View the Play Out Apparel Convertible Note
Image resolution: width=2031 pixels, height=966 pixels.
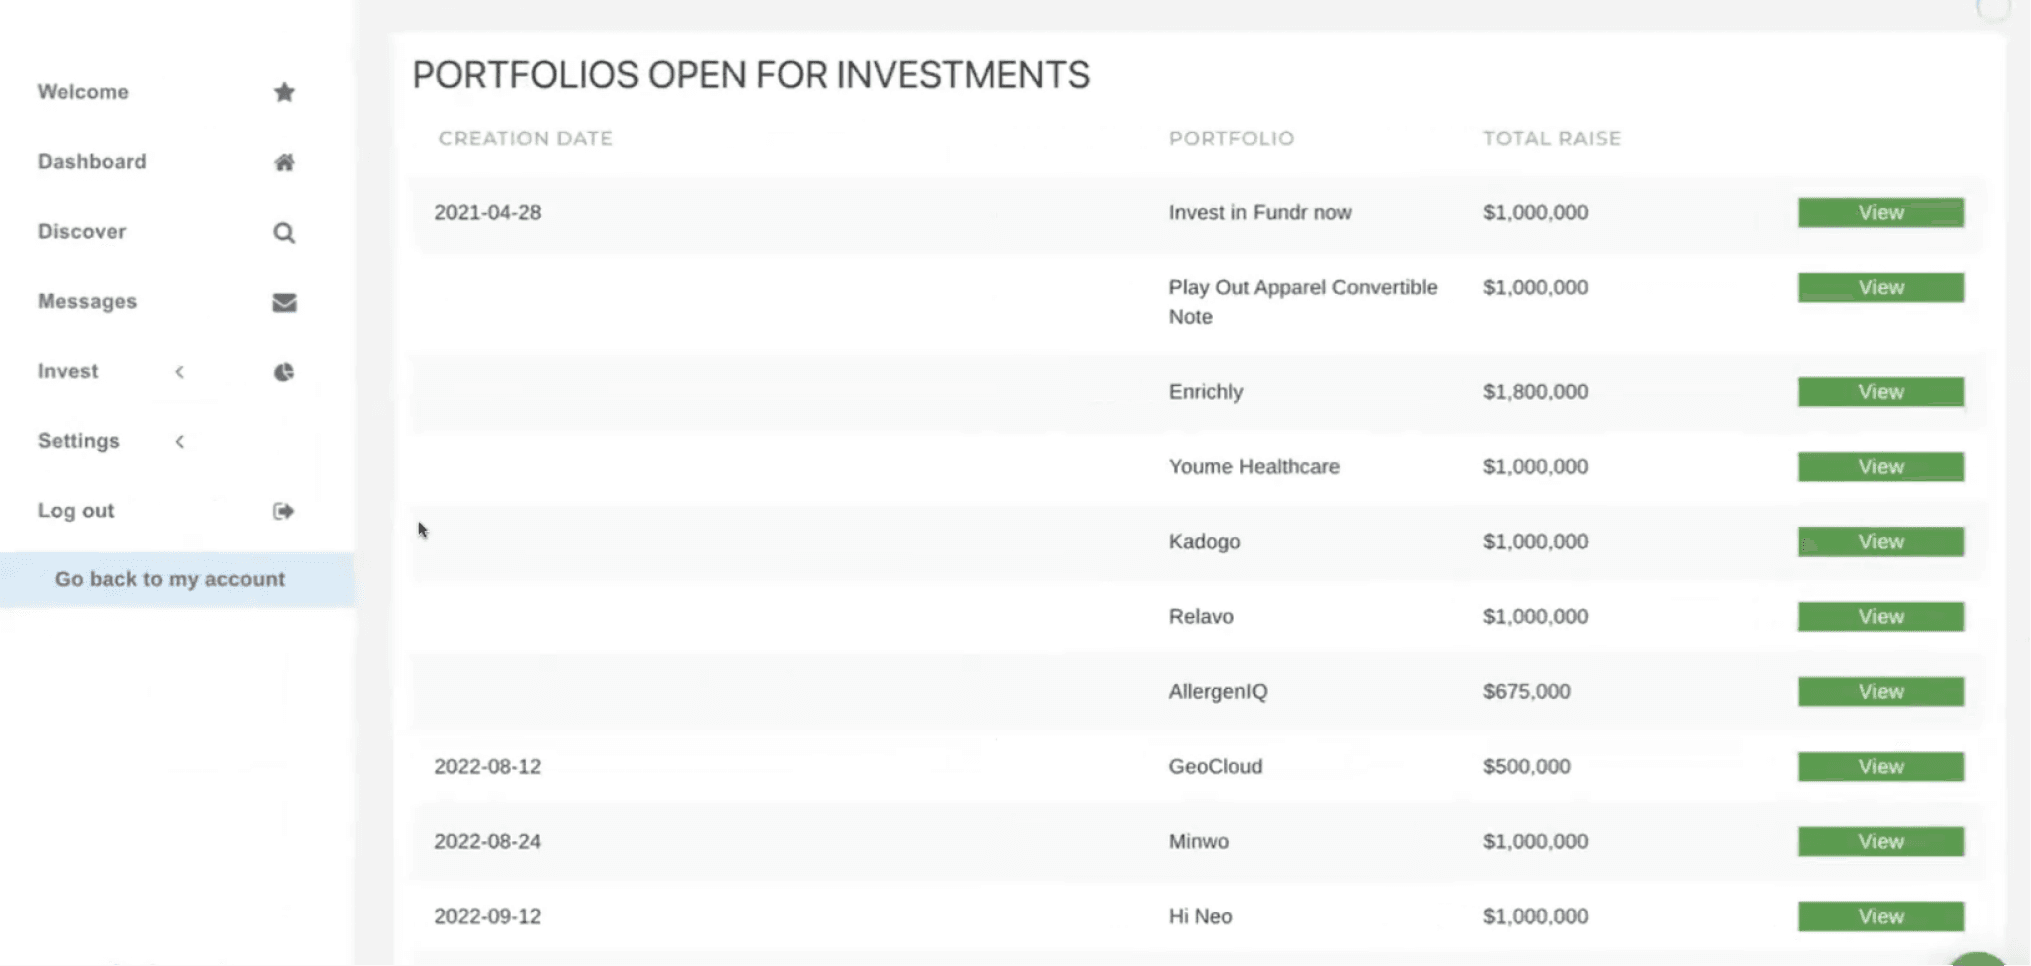[1880, 287]
